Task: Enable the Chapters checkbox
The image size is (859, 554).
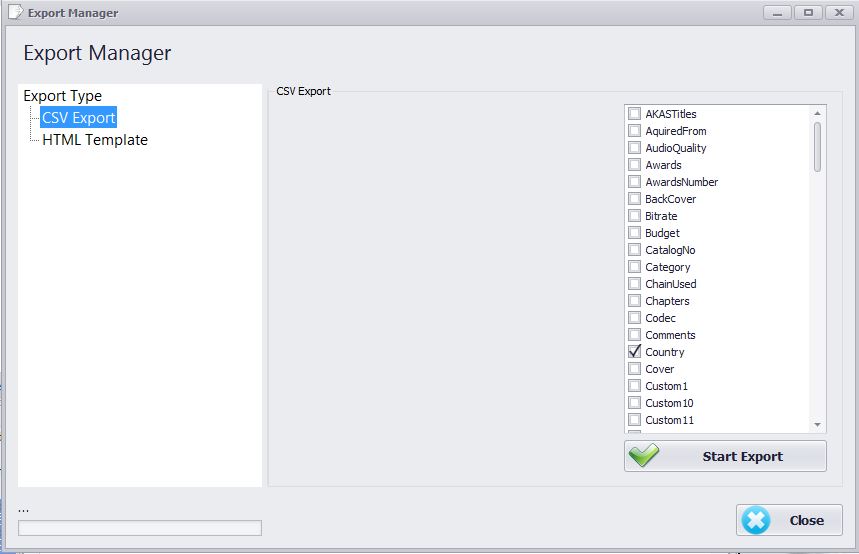Action: click(634, 301)
